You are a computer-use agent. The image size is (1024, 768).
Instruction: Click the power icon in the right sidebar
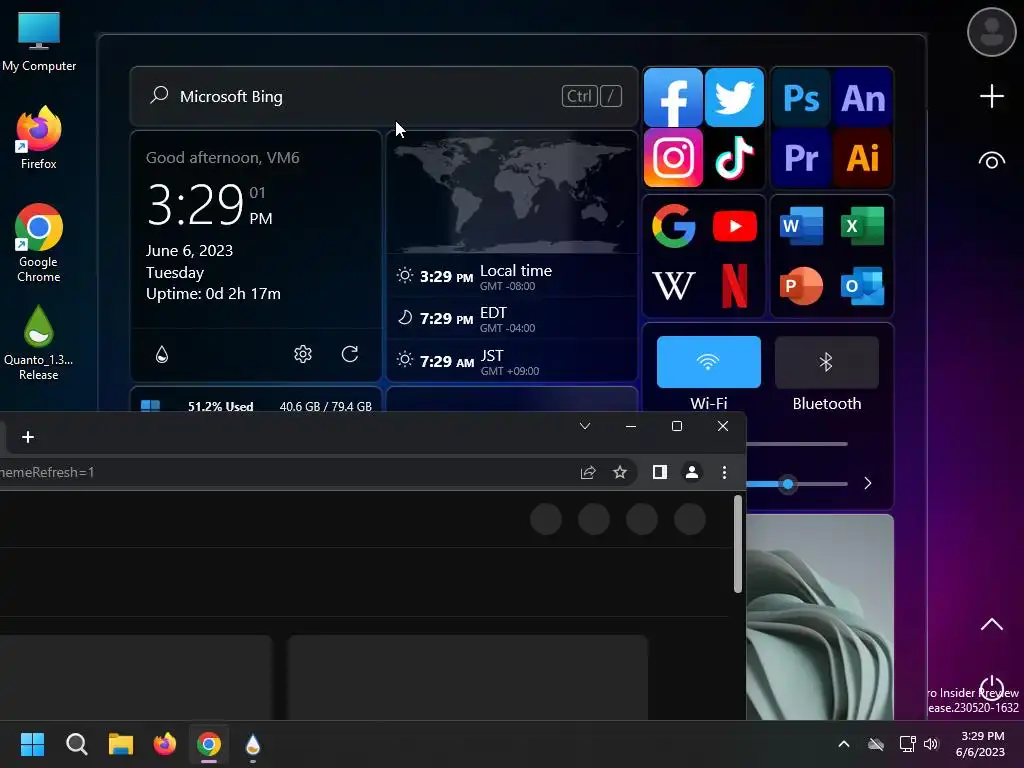pos(991,688)
